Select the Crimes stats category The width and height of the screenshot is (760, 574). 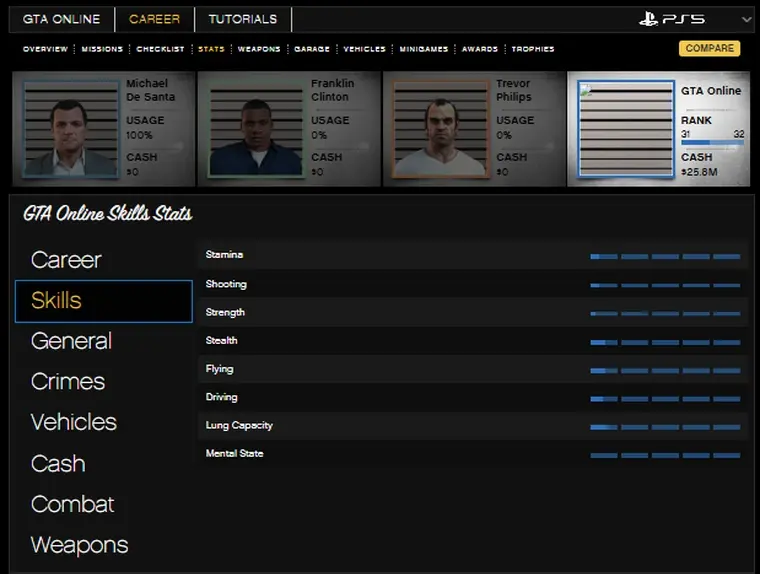click(x=68, y=382)
